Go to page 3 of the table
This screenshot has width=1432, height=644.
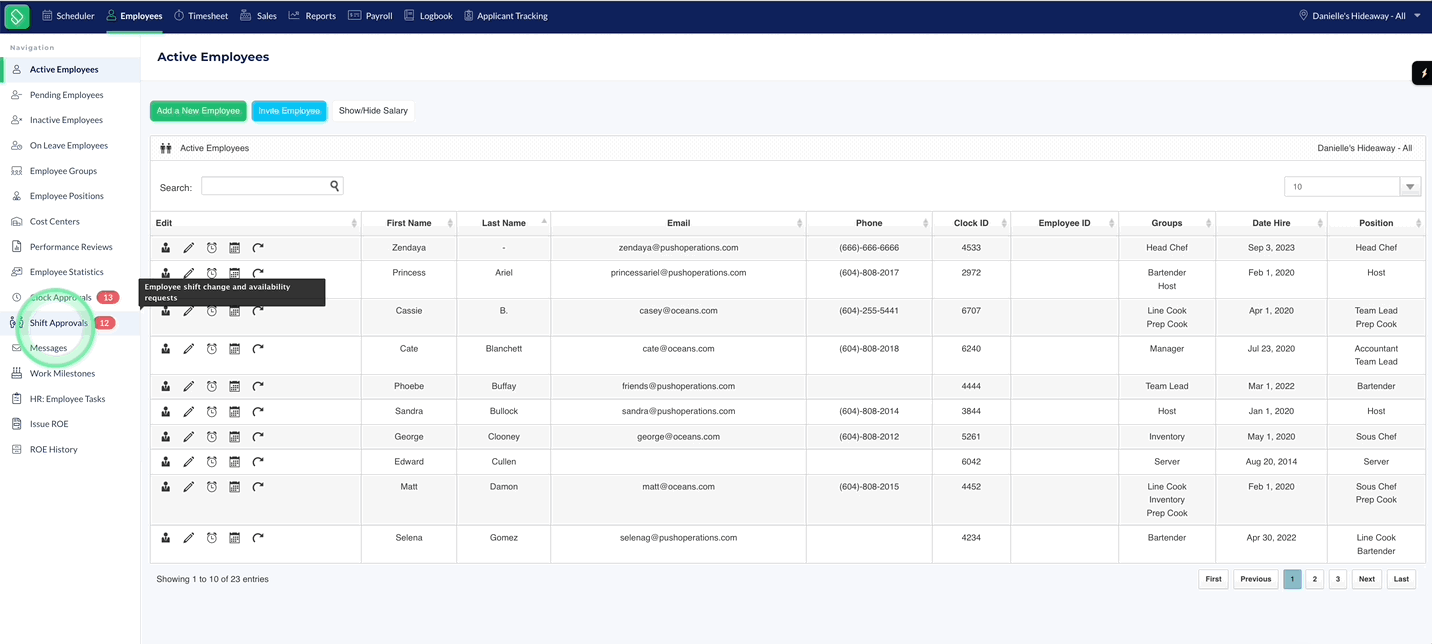1338,579
